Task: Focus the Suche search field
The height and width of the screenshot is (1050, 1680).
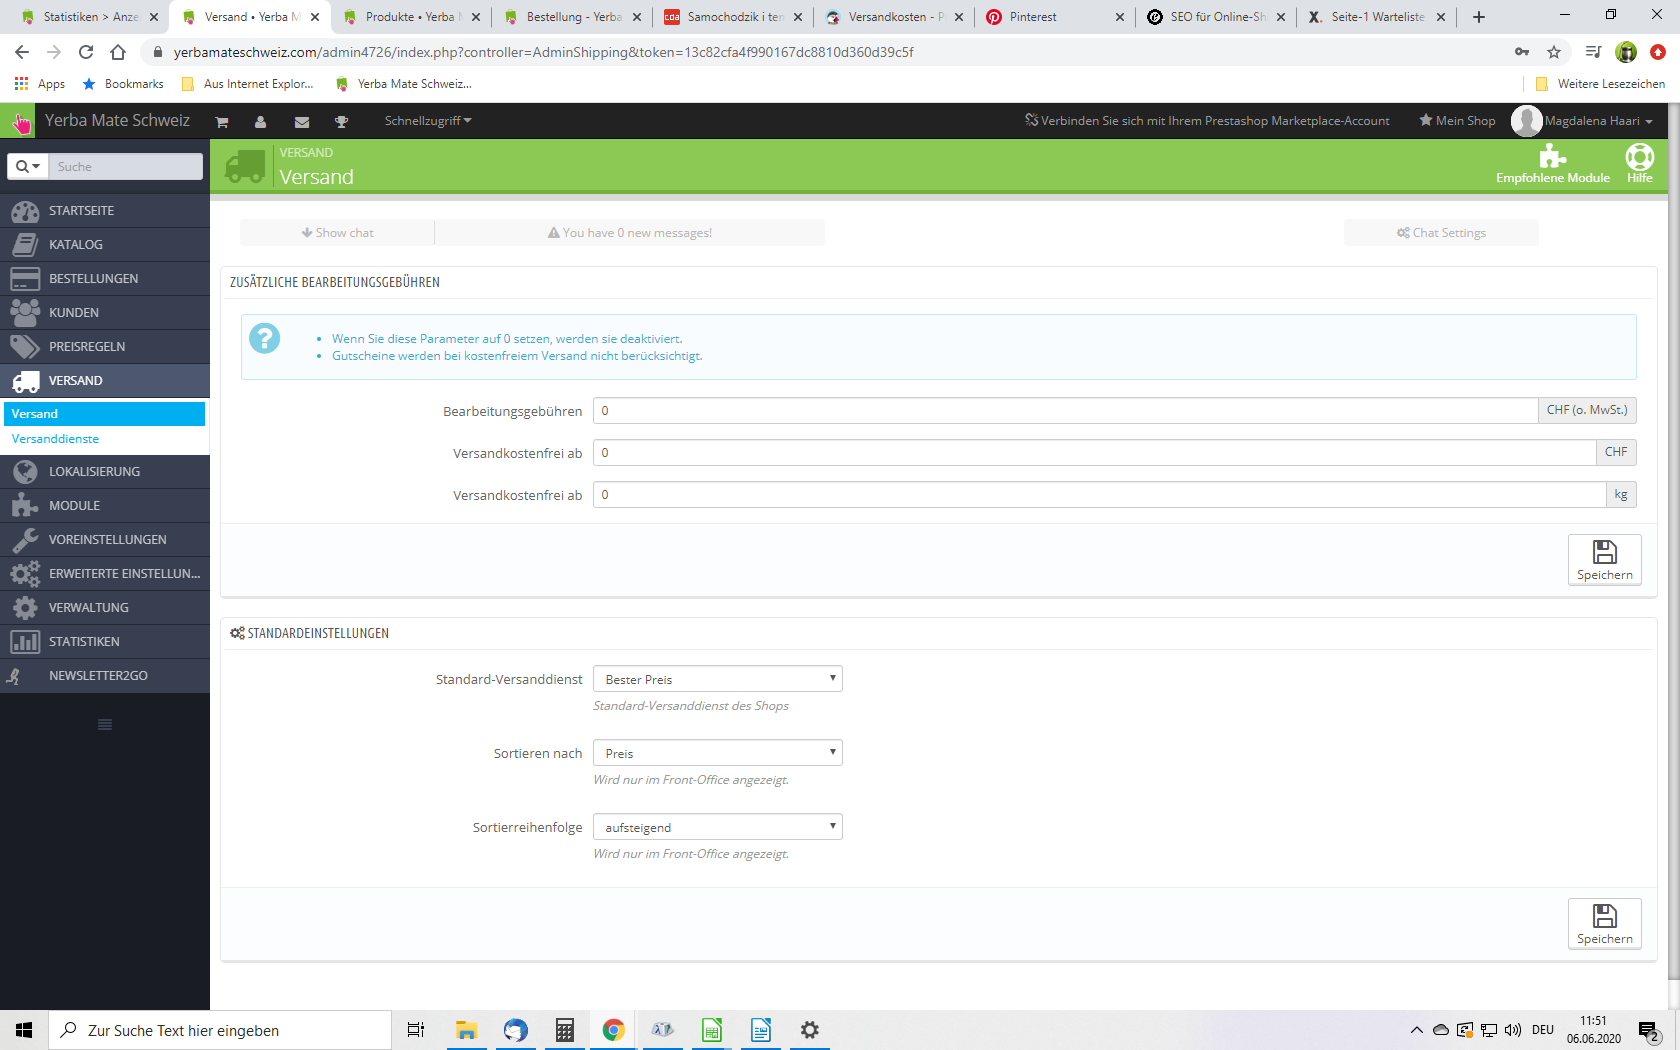Action: (x=125, y=166)
